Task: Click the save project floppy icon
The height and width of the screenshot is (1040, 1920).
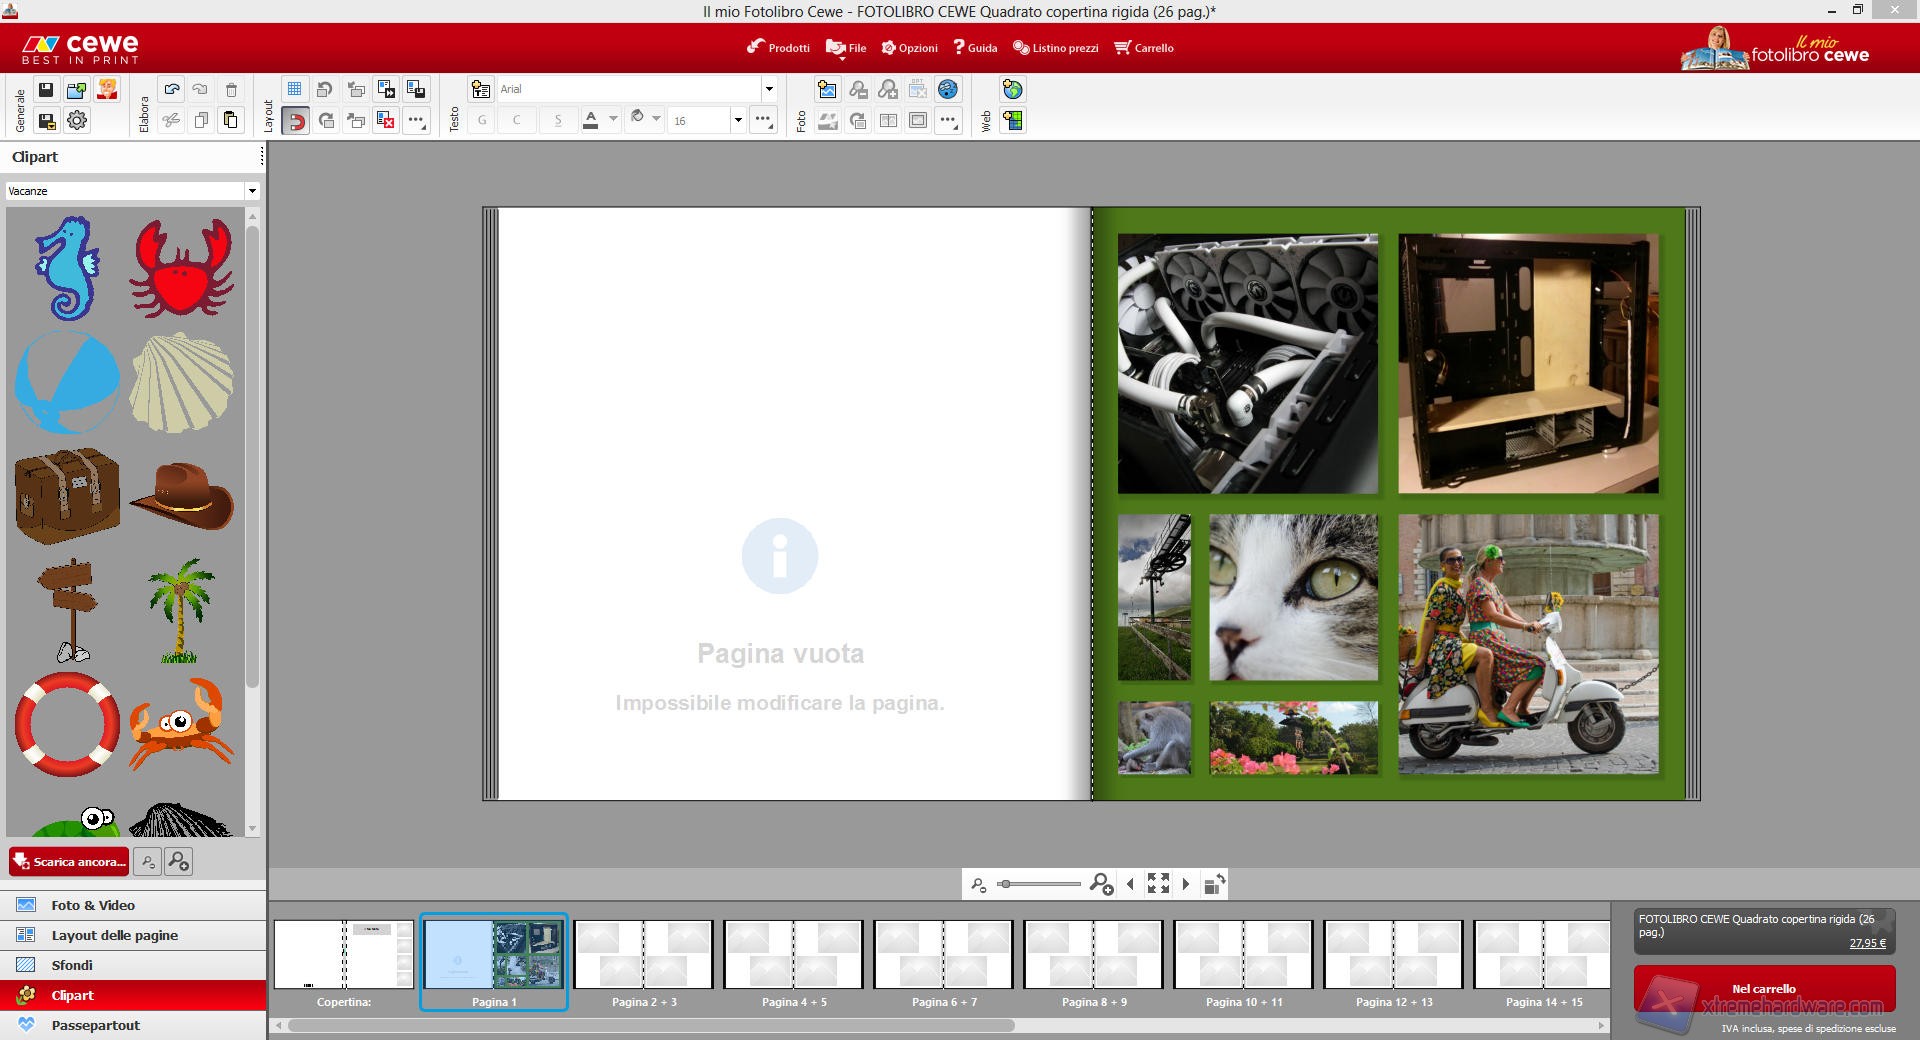Action: click(46, 90)
